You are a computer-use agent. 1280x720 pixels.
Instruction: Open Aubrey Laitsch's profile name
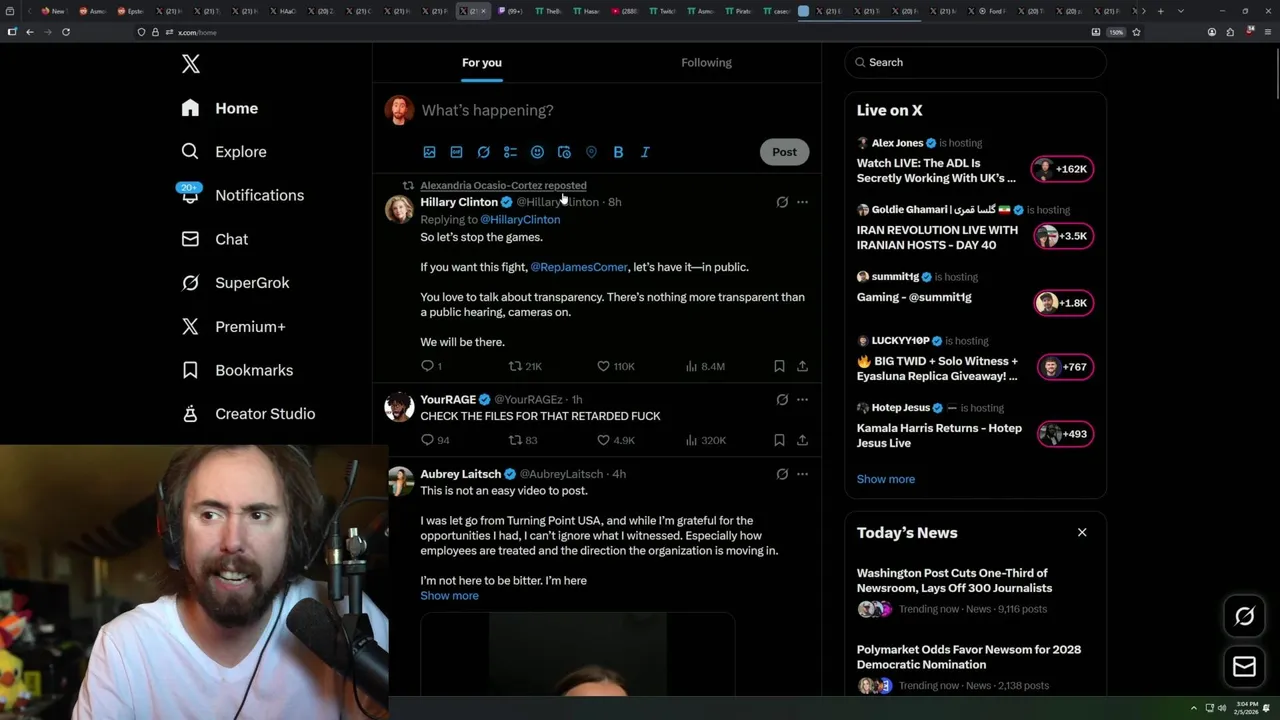pyautogui.click(x=460, y=474)
